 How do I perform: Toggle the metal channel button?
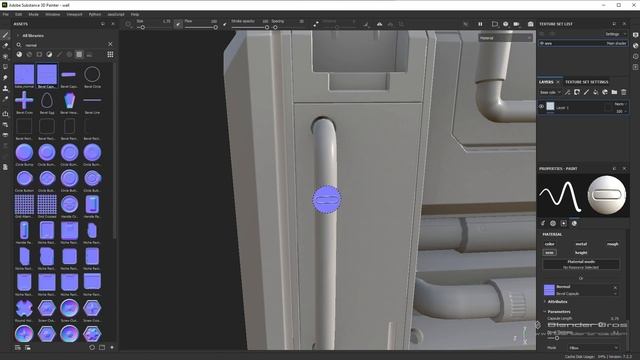581,244
